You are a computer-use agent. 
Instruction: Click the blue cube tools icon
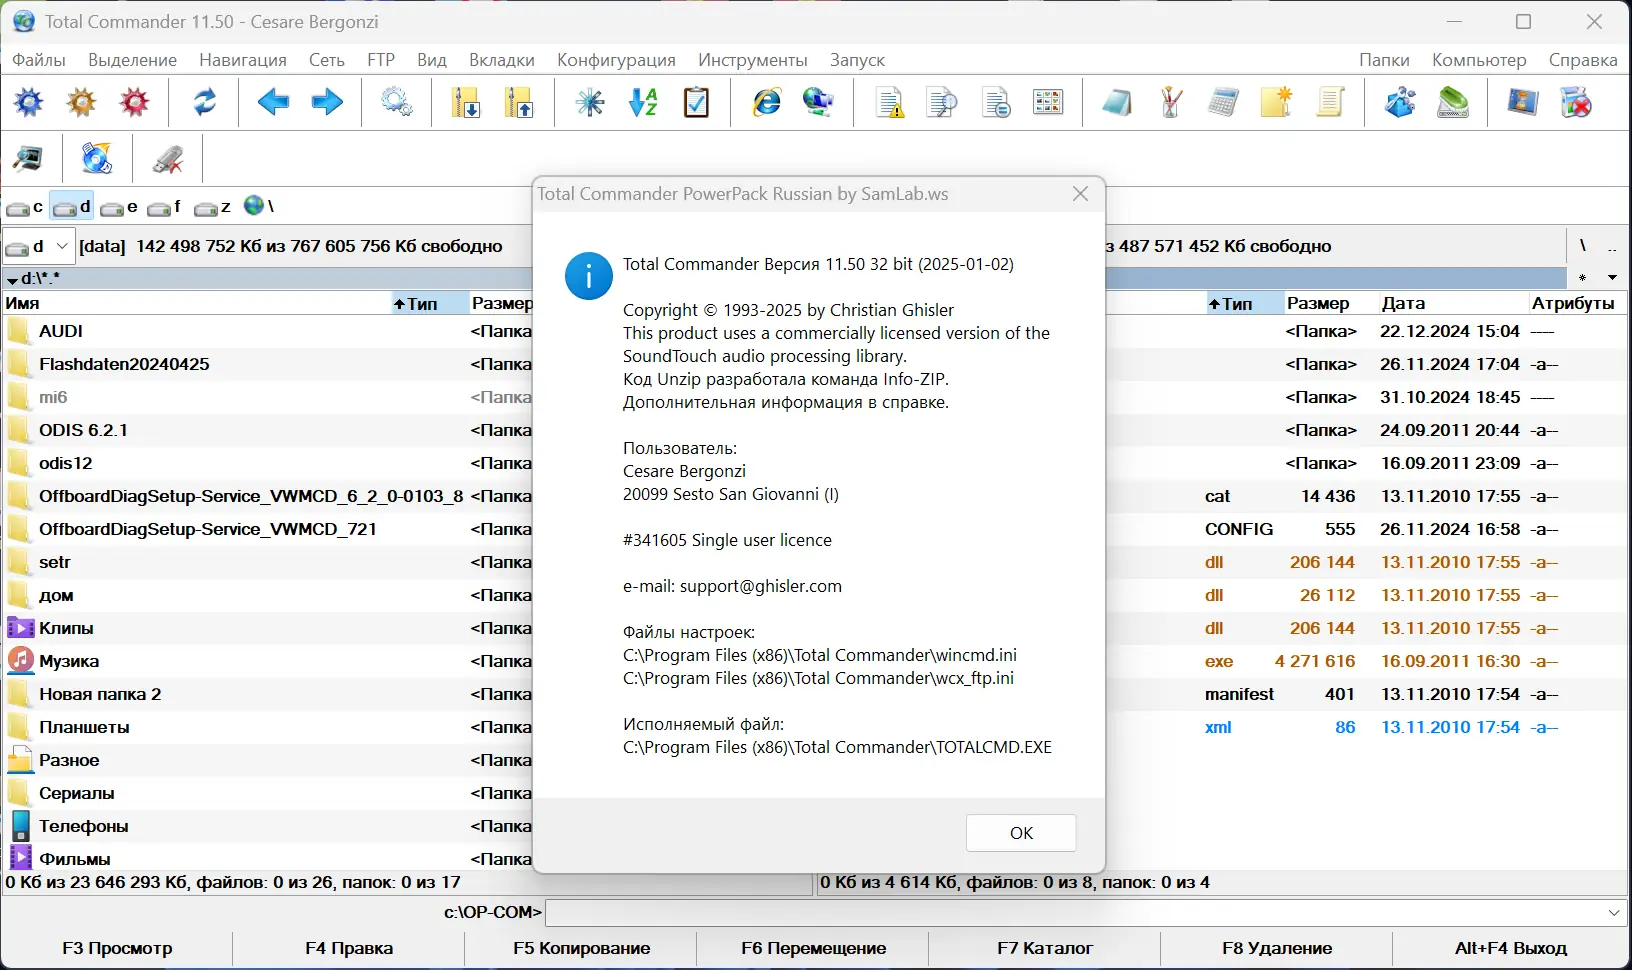point(1400,102)
